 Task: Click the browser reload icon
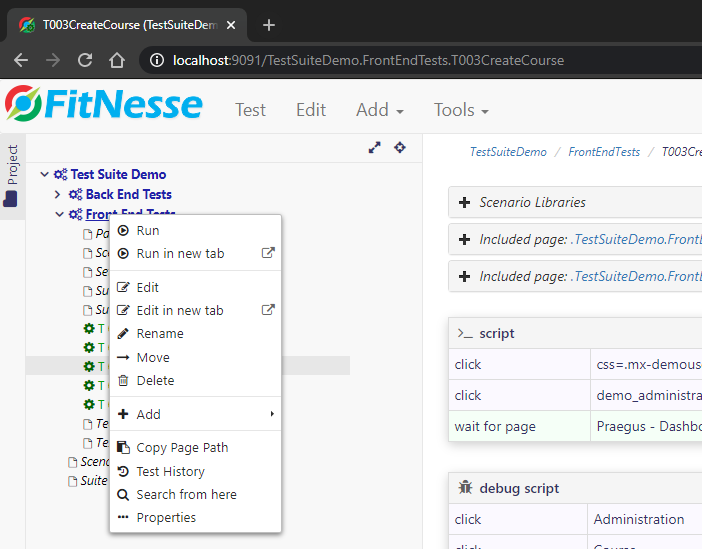tap(85, 60)
